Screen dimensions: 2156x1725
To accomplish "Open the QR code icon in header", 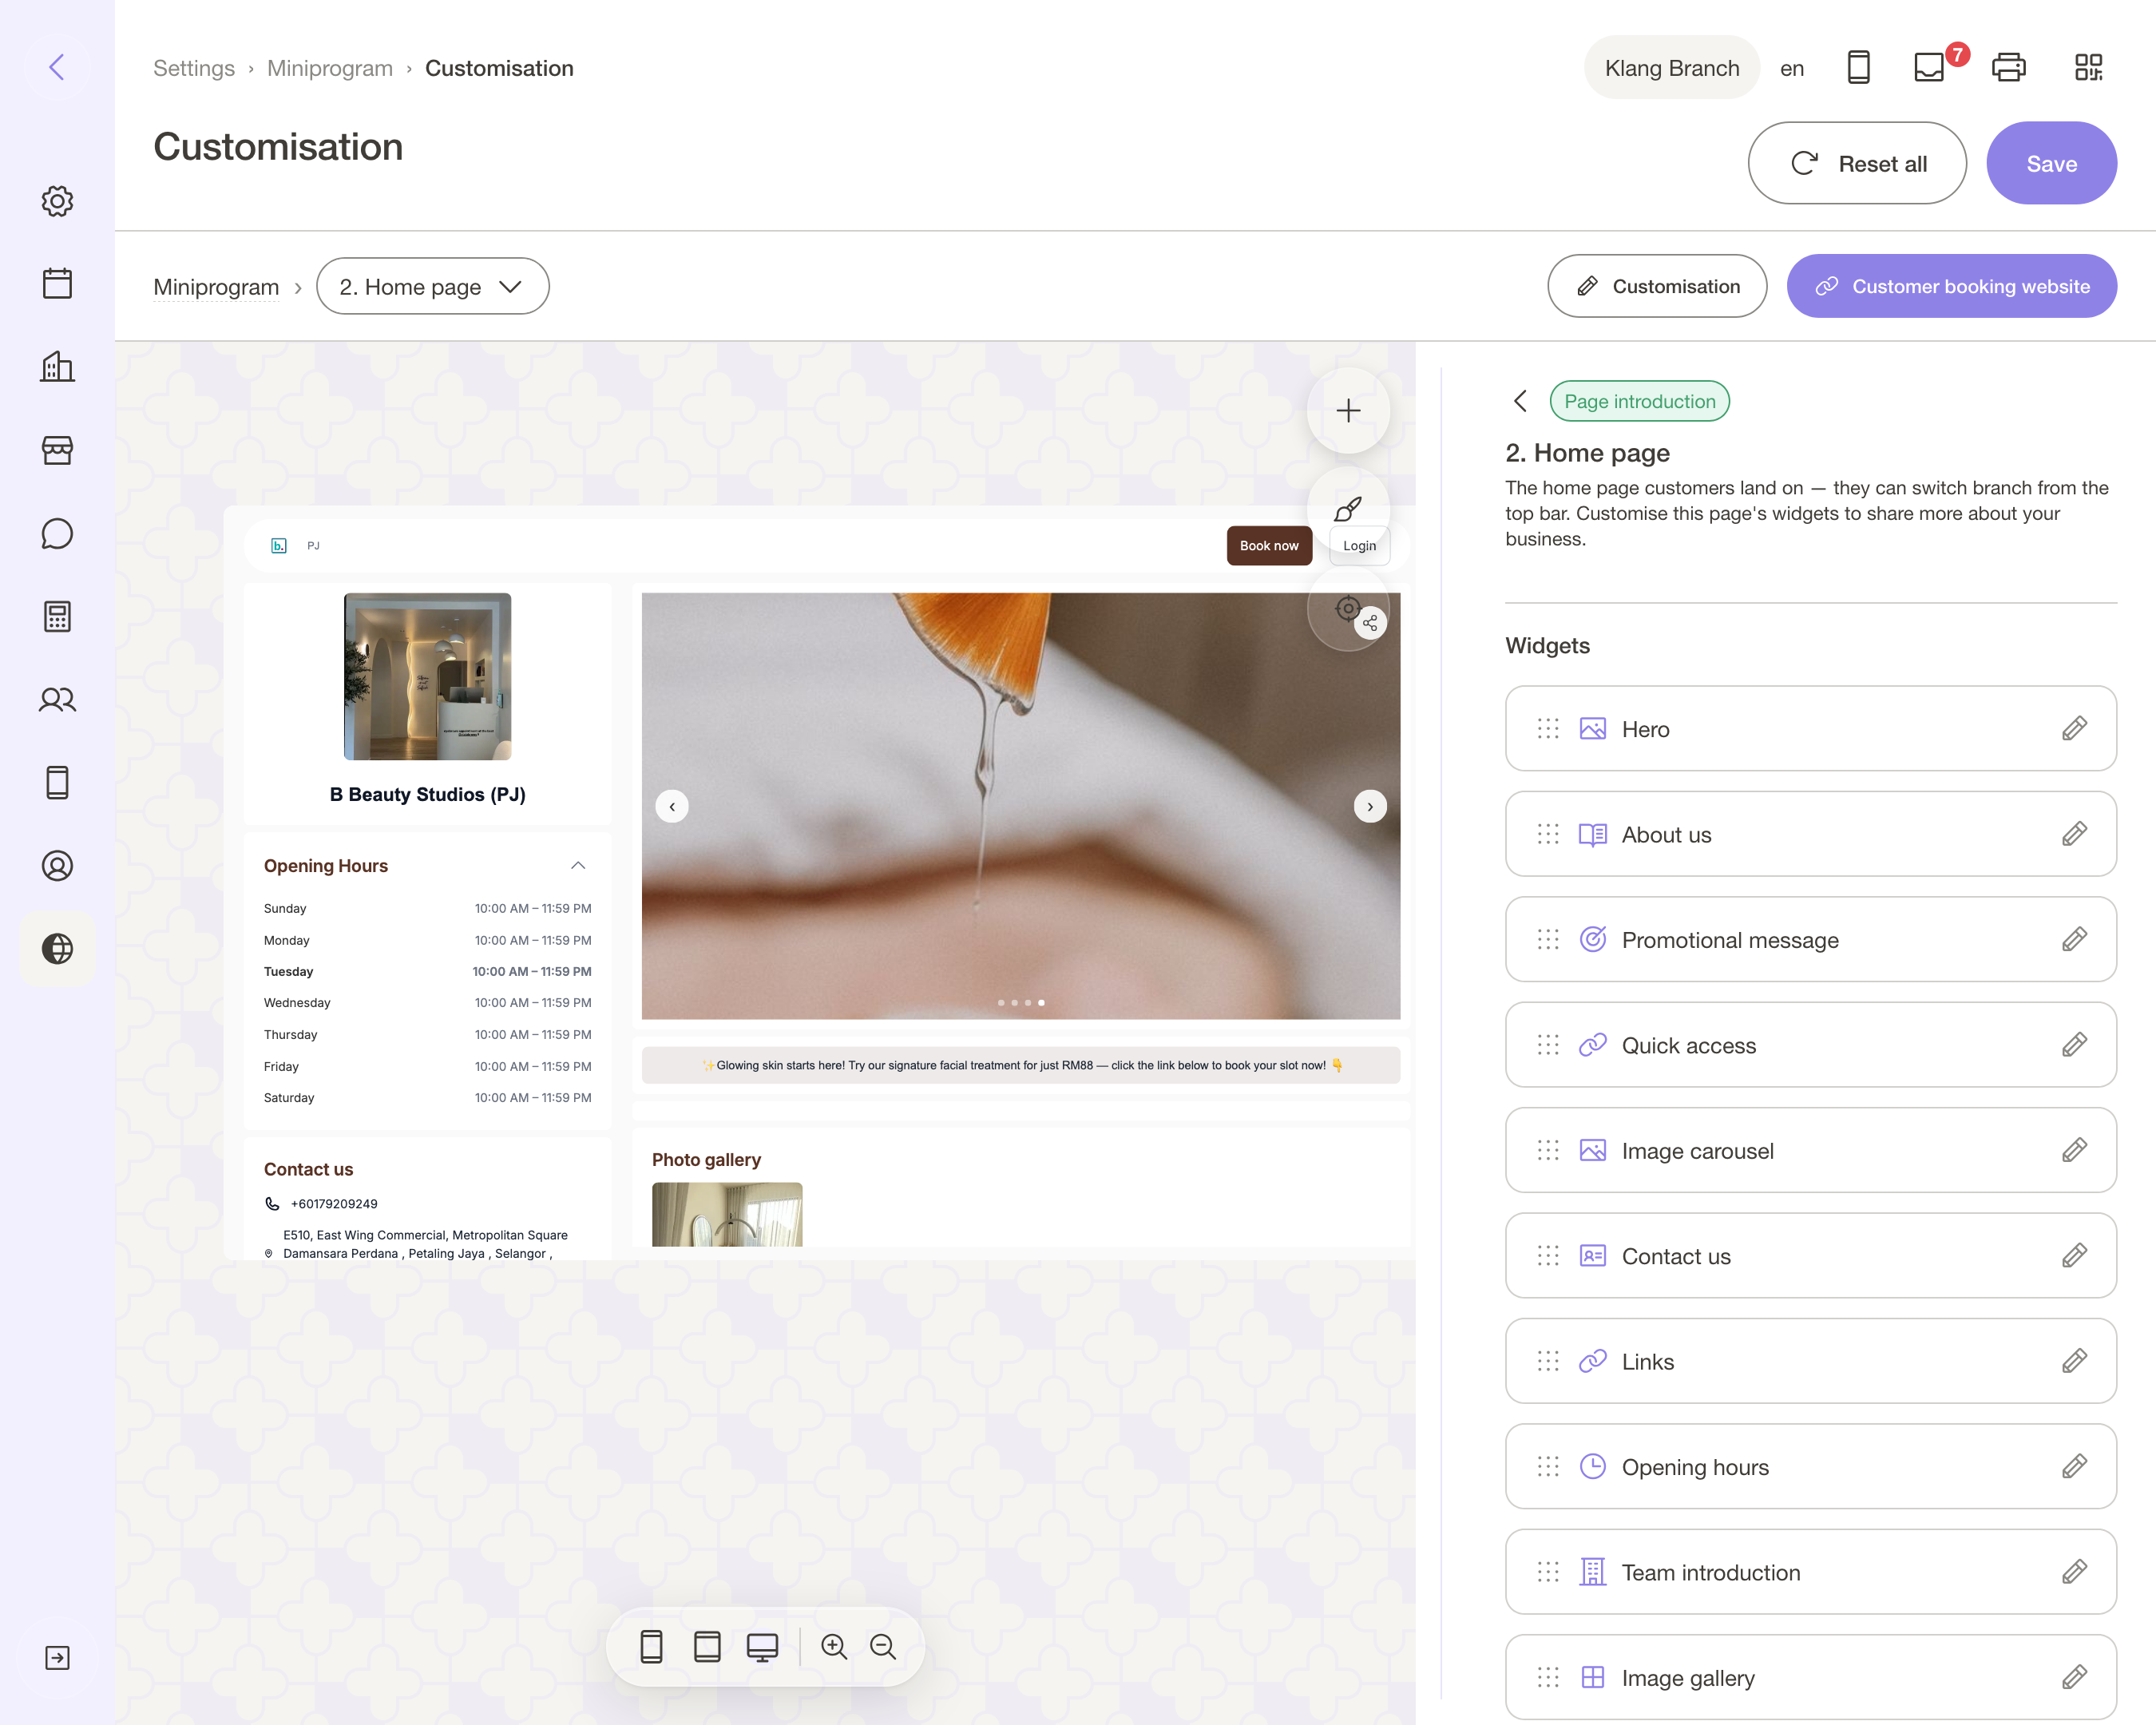I will point(2088,67).
